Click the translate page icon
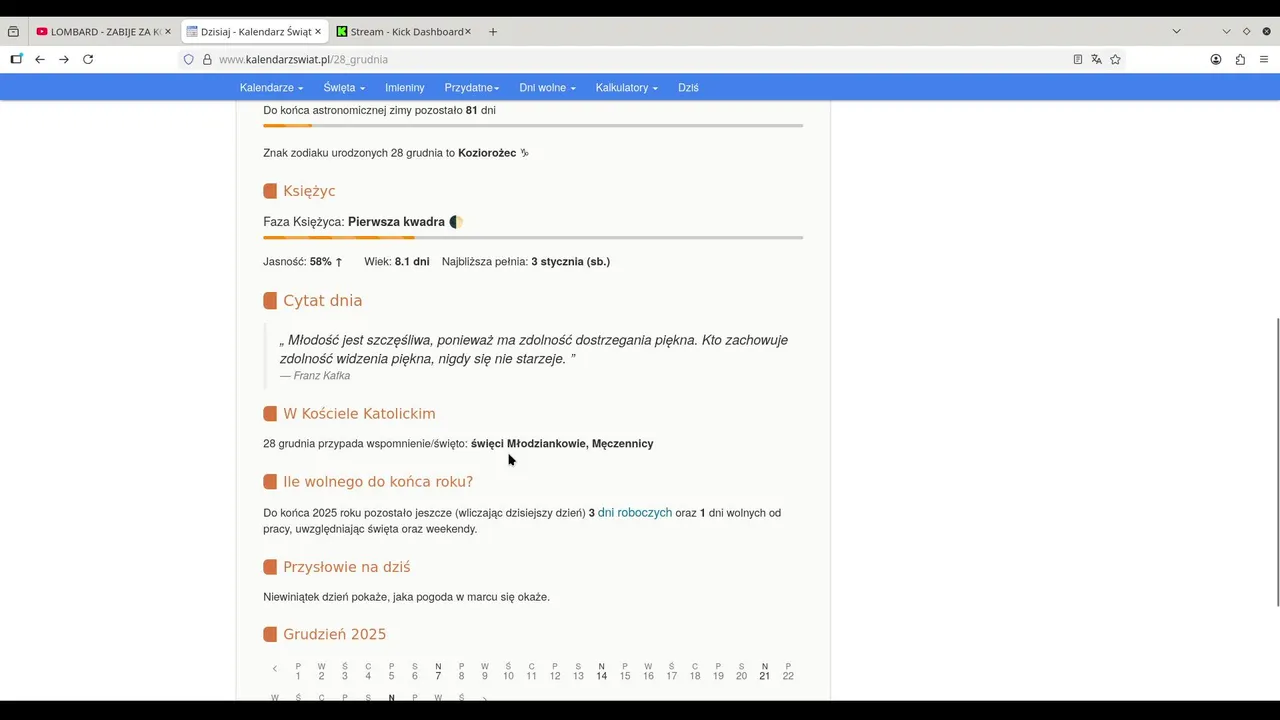The image size is (1280, 720). [1096, 59]
